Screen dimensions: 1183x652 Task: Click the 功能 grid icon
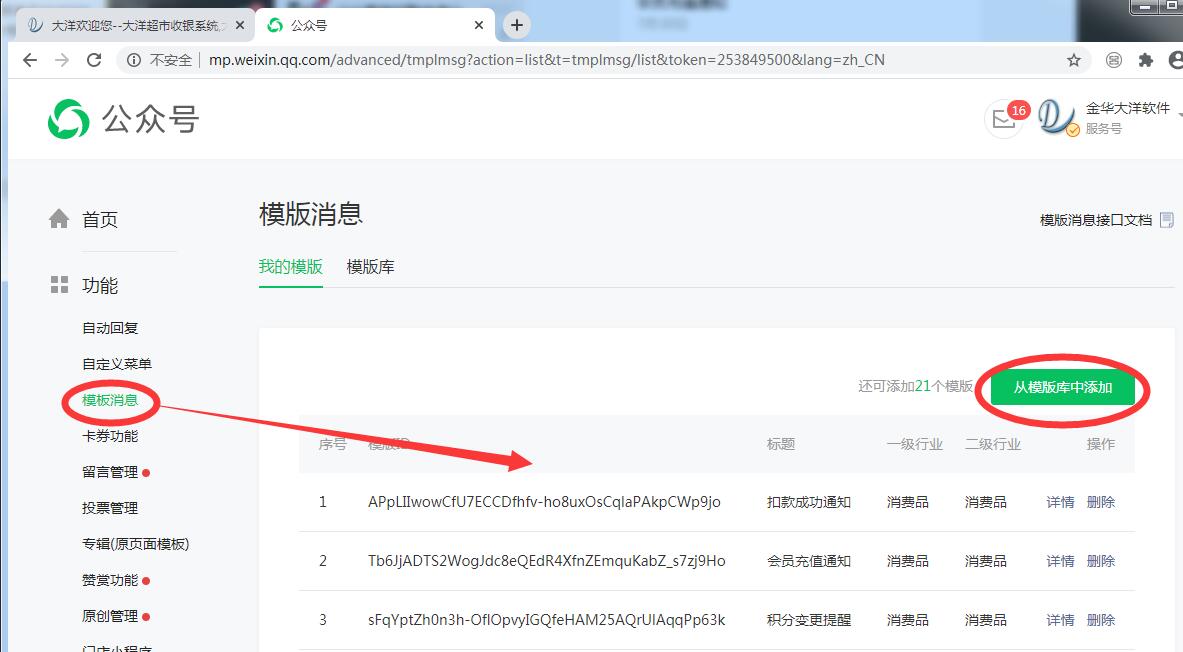tap(60, 284)
